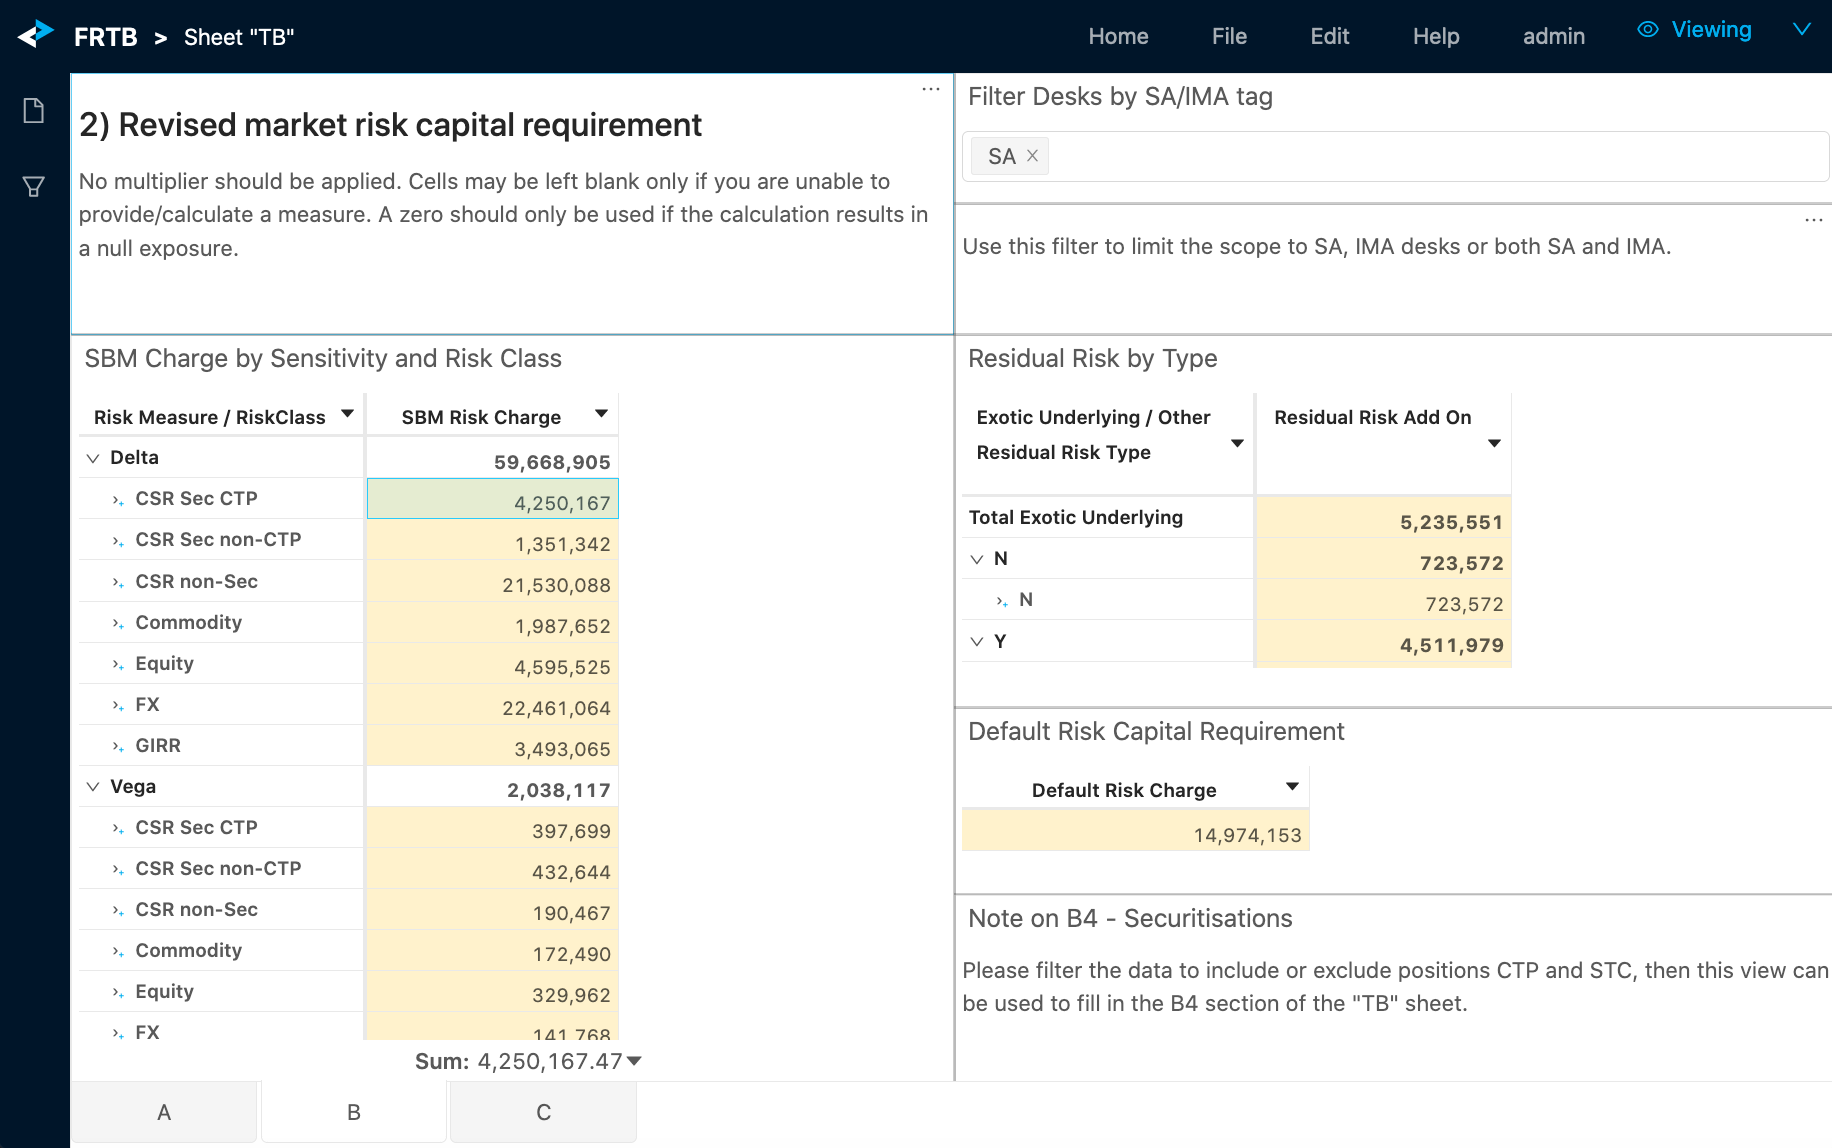Expand Vega CSR Sec non-CTP row
The height and width of the screenshot is (1148, 1832).
point(118,869)
